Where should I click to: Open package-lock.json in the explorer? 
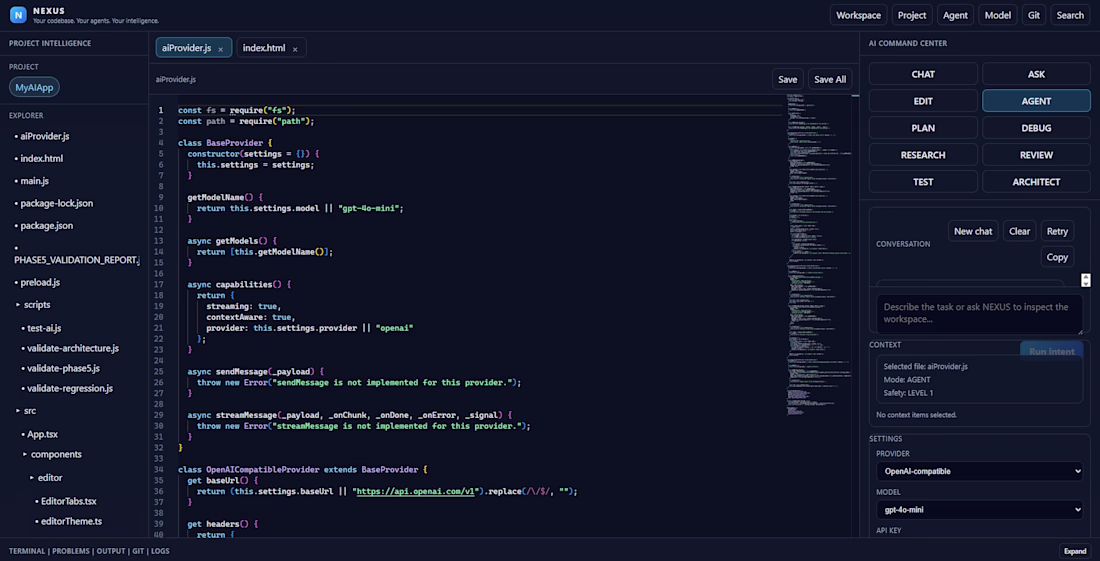(56, 203)
